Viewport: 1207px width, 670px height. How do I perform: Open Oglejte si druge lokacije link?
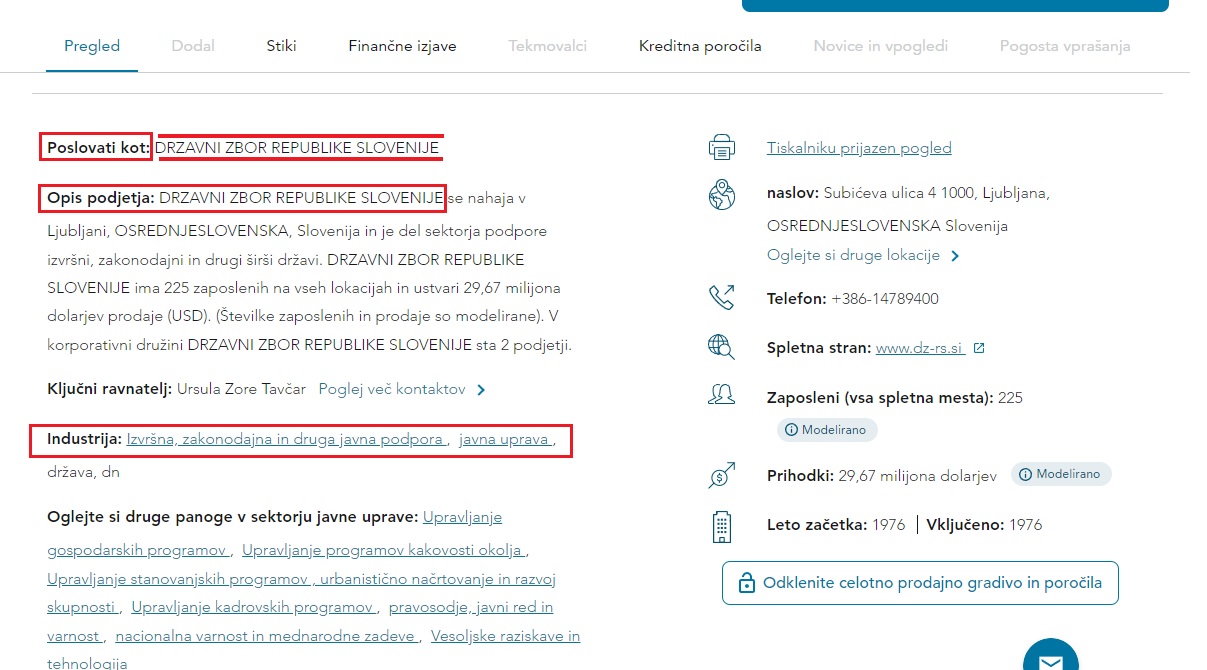coord(853,255)
